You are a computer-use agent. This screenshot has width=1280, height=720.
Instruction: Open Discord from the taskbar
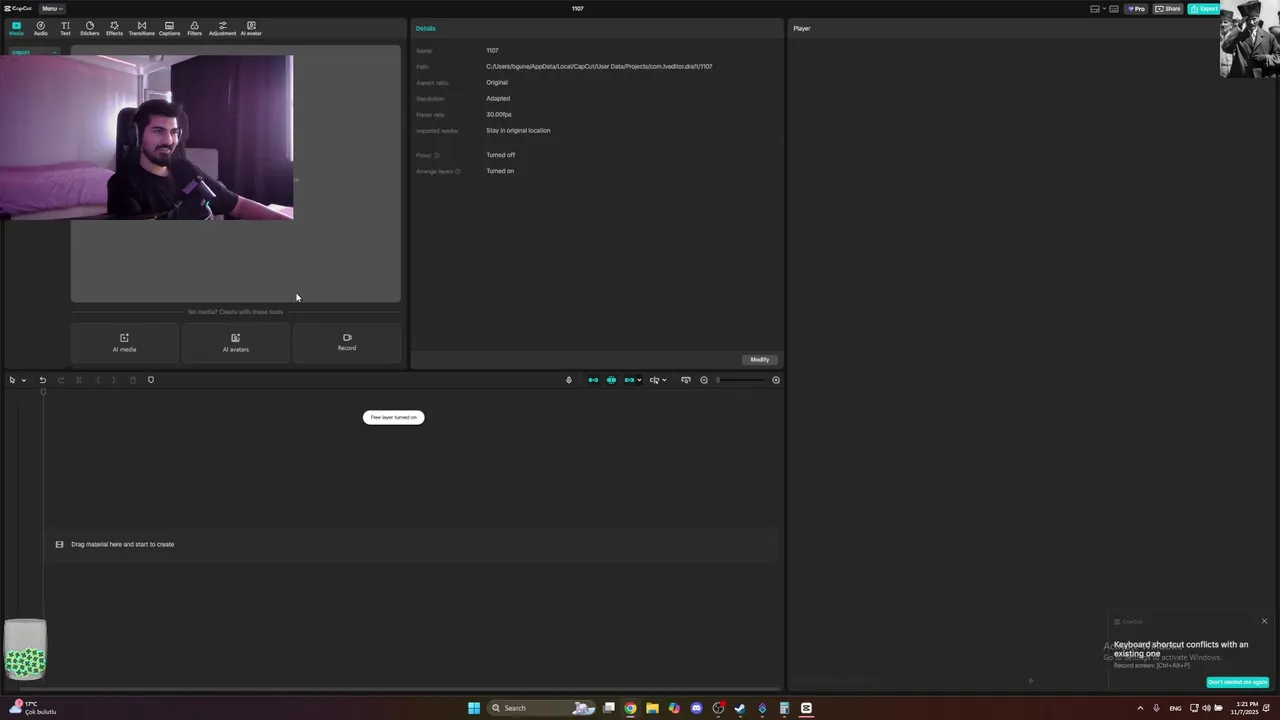click(x=696, y=708)
